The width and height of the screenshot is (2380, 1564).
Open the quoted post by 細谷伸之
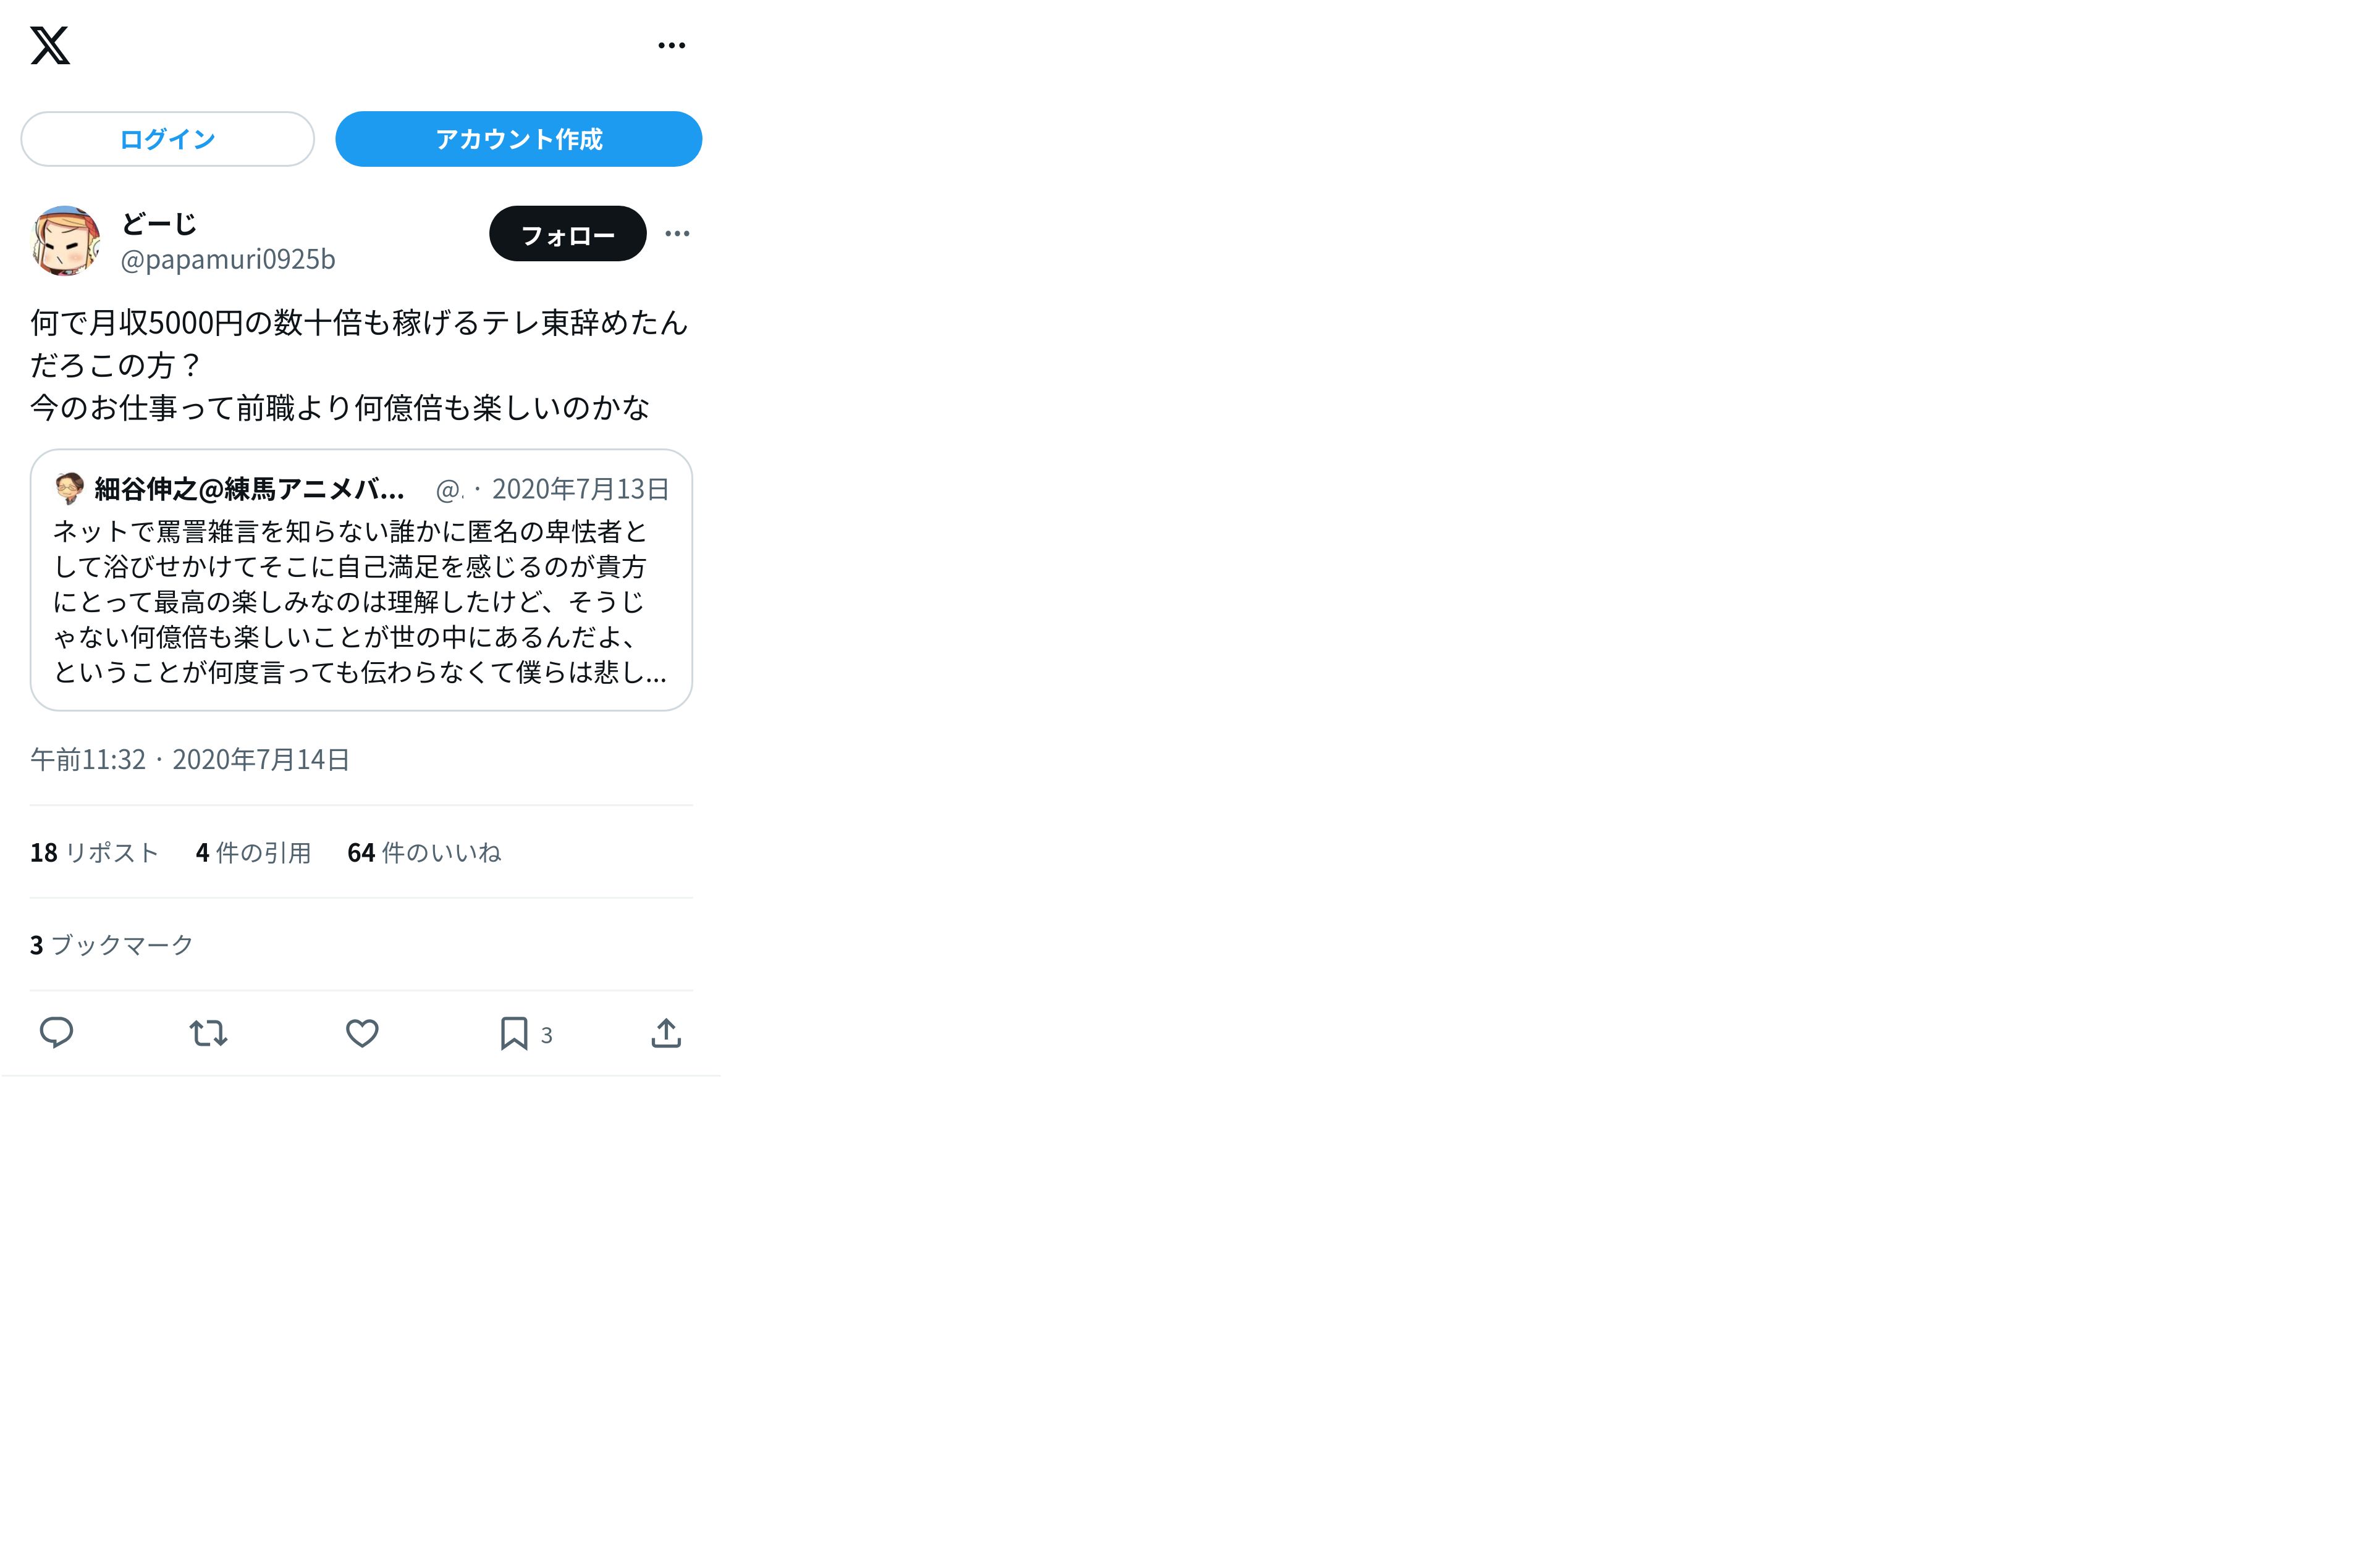[x=361, y=580]
